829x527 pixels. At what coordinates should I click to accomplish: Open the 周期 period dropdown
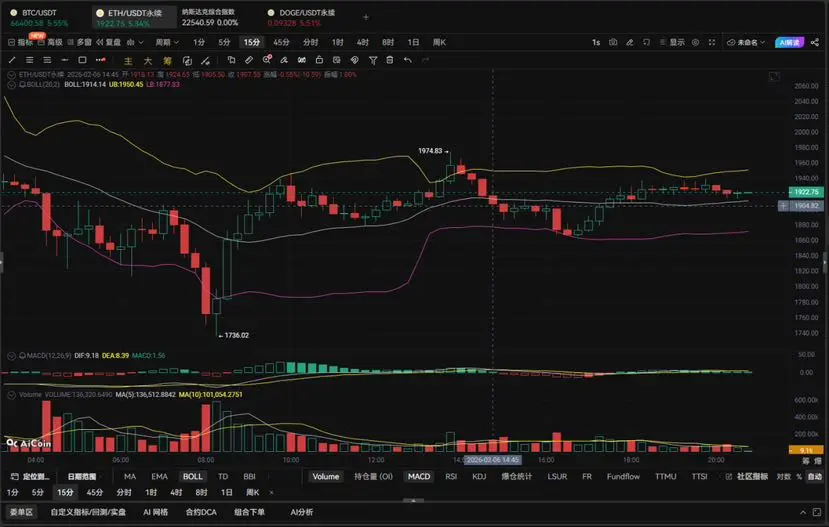tap(167, 42)
